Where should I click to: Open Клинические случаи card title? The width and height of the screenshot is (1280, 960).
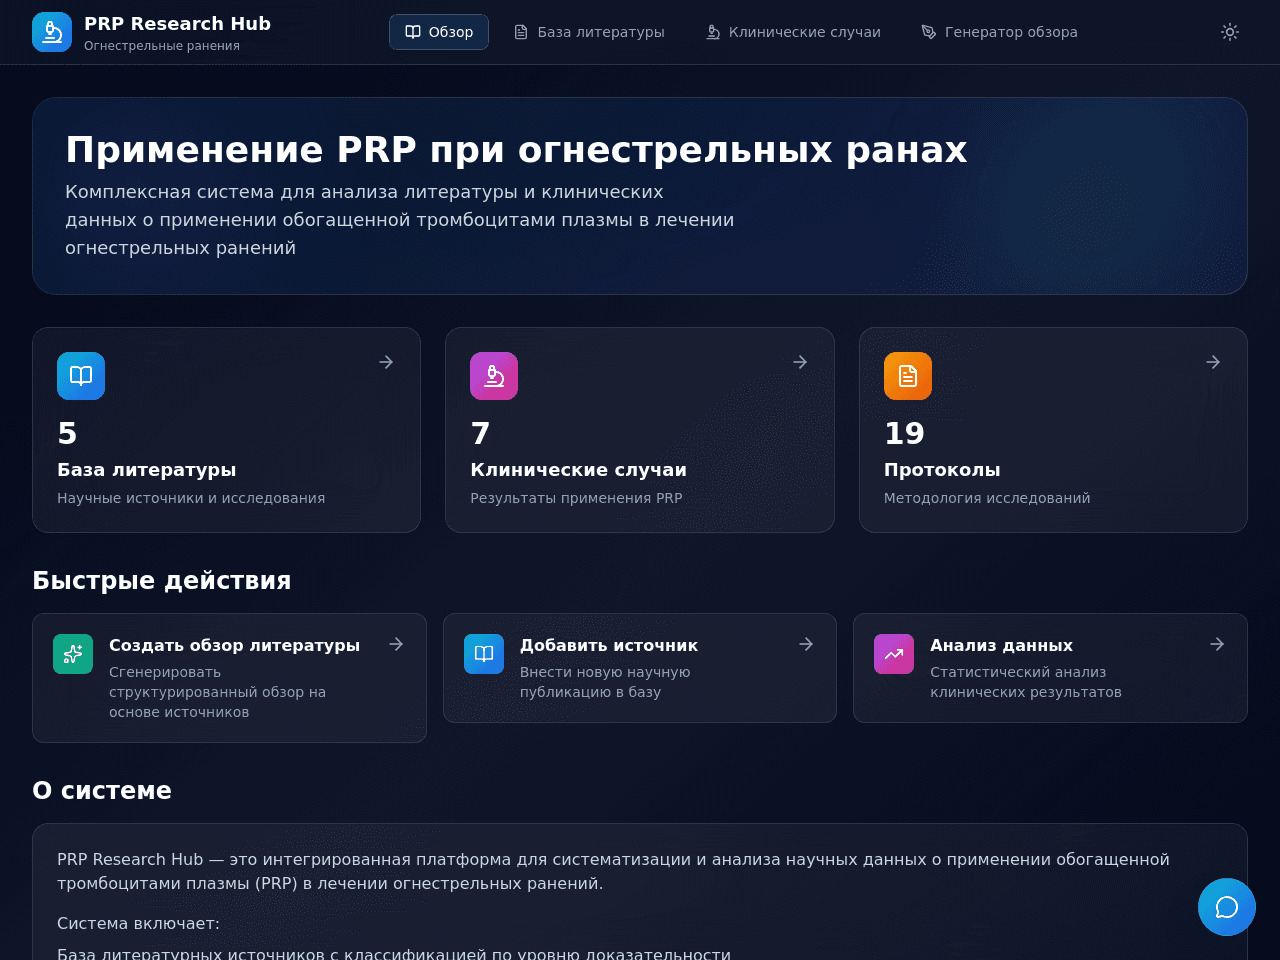click(579, 470)
